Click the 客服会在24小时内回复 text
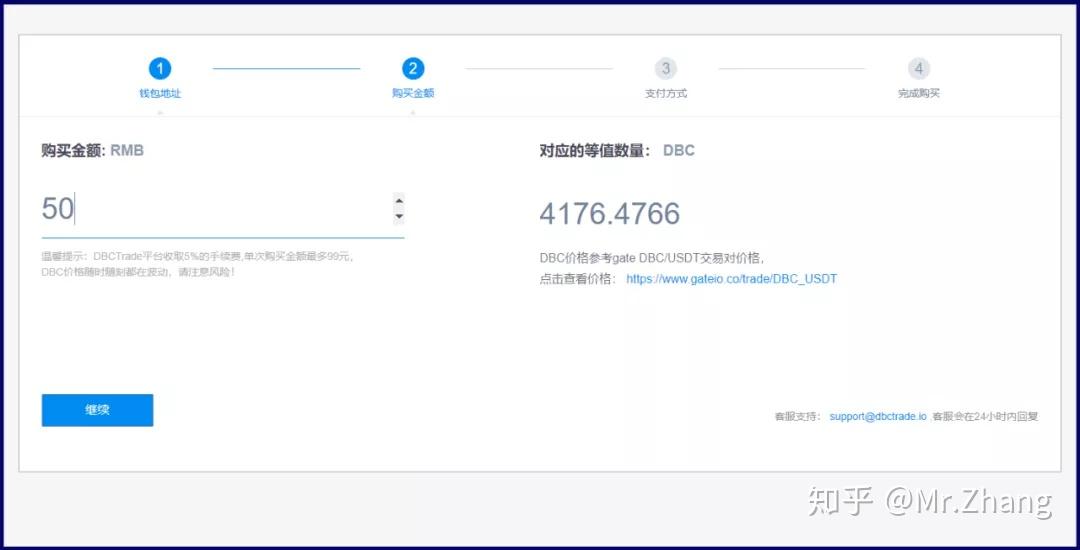This screenshot has width=1080, height=550. tap(985, 416)
